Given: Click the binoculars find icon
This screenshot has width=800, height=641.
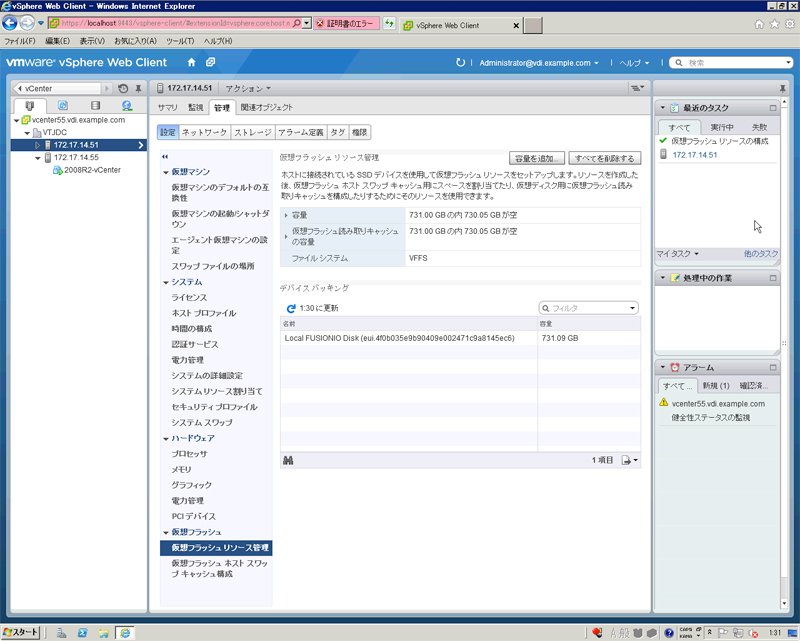Looking at the screenshot, I should (288, 460).
